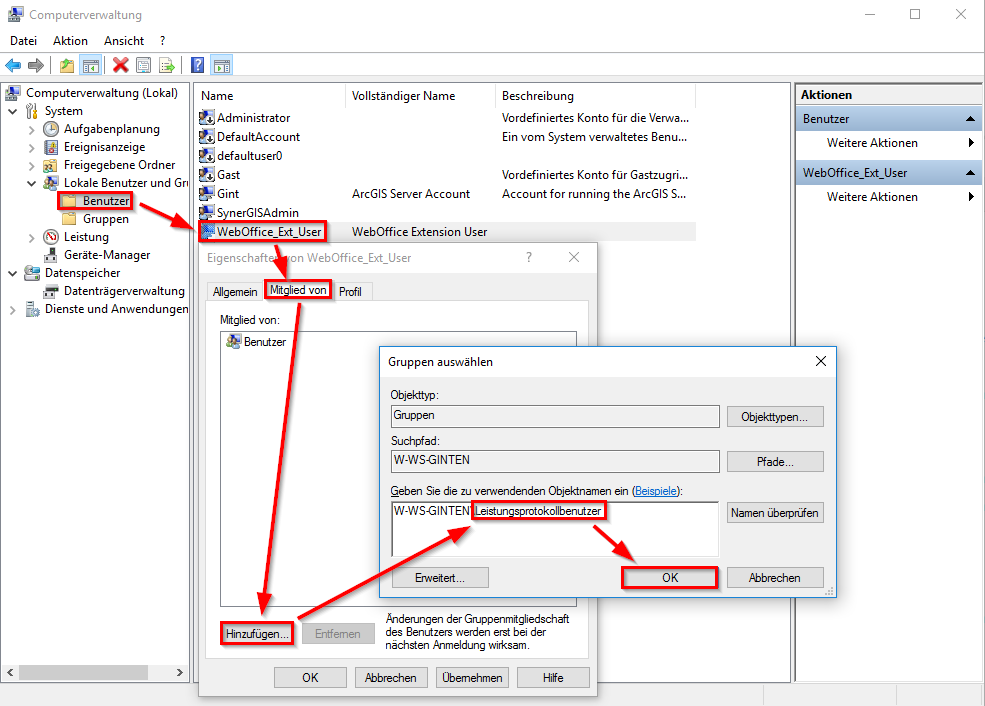Collapse the WebOffice_Ext_User section in Aktionen
The width and height of the screenshot is (985, 706).
pos(970,173)
